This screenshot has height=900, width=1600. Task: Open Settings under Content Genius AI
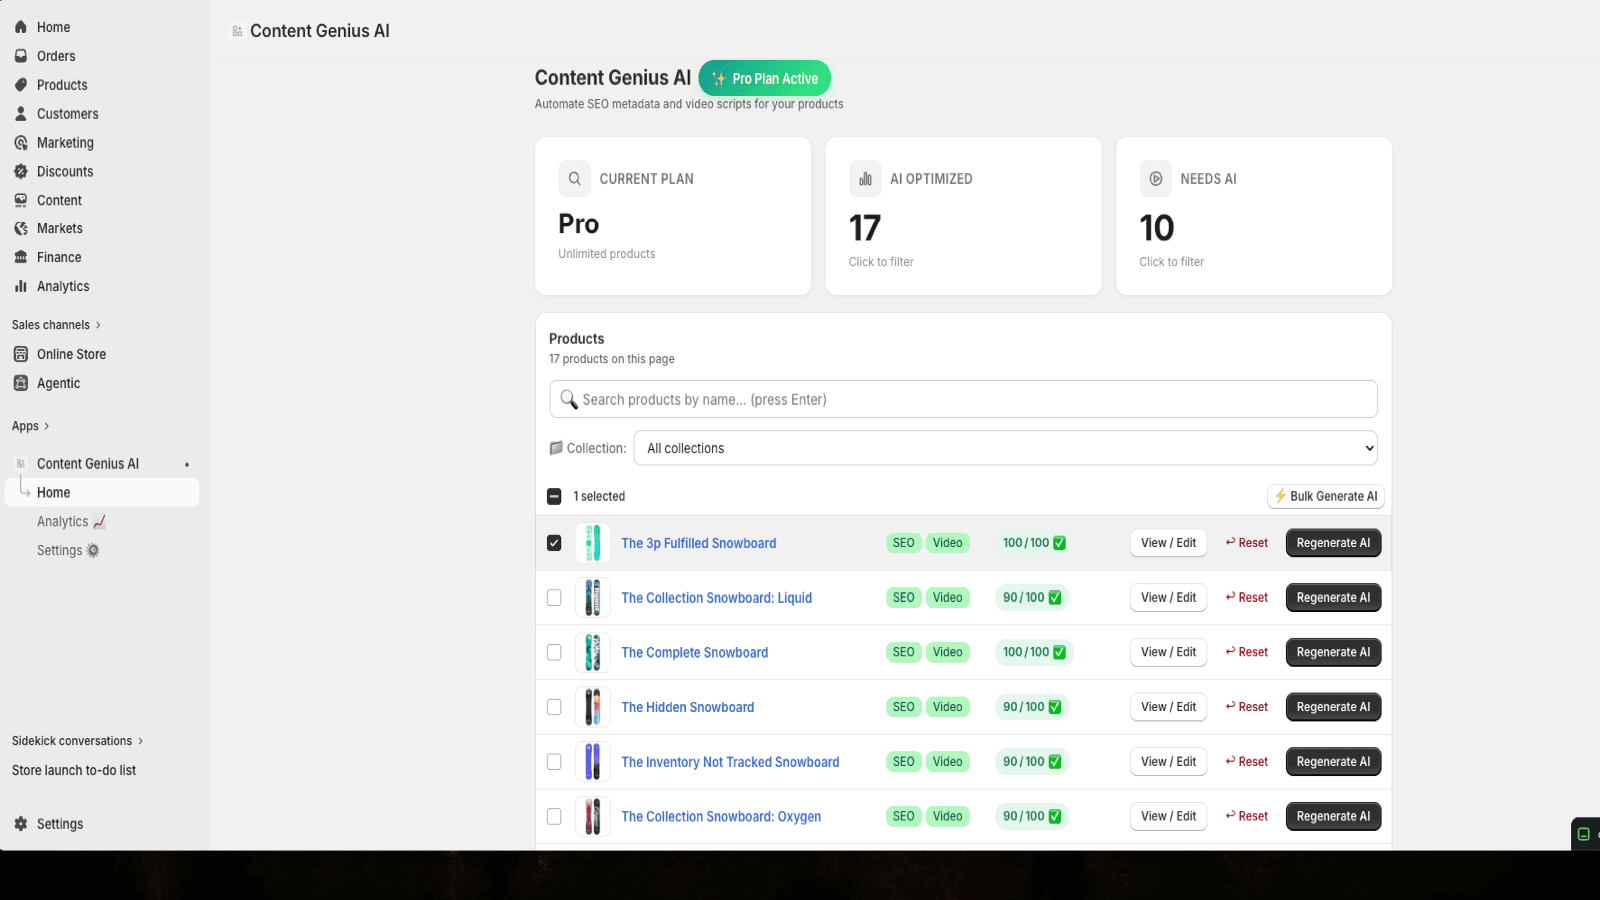(x=68, y=551)
